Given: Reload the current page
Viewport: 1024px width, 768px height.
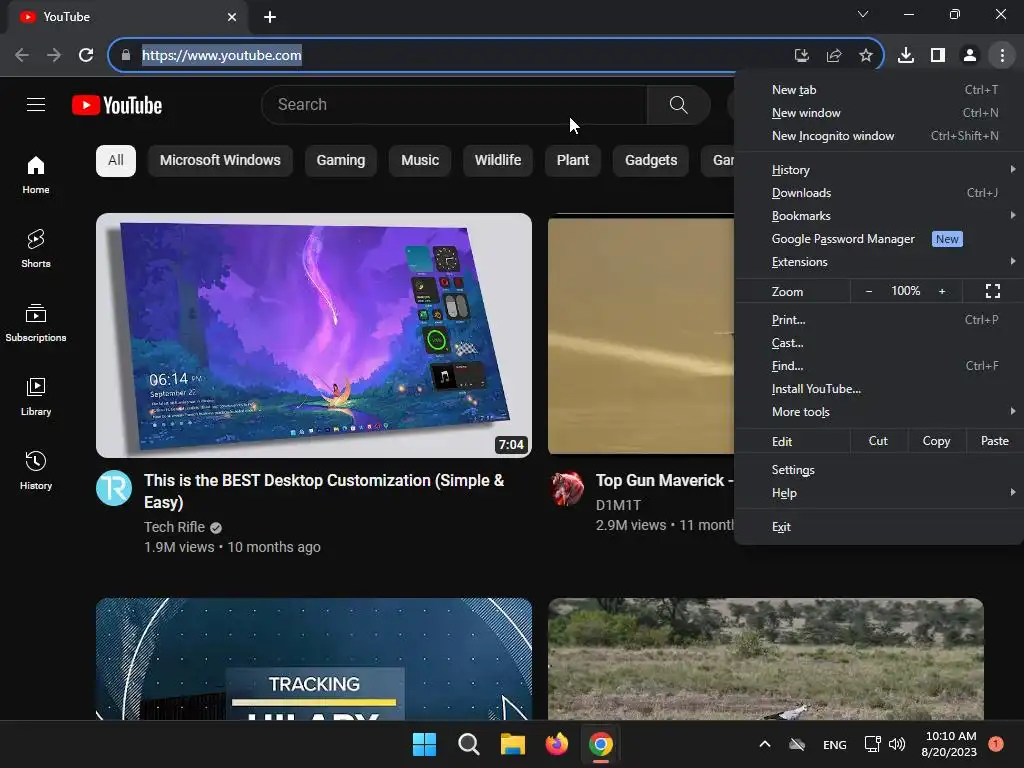Looking at the screenshot, I should coord(86,55).
